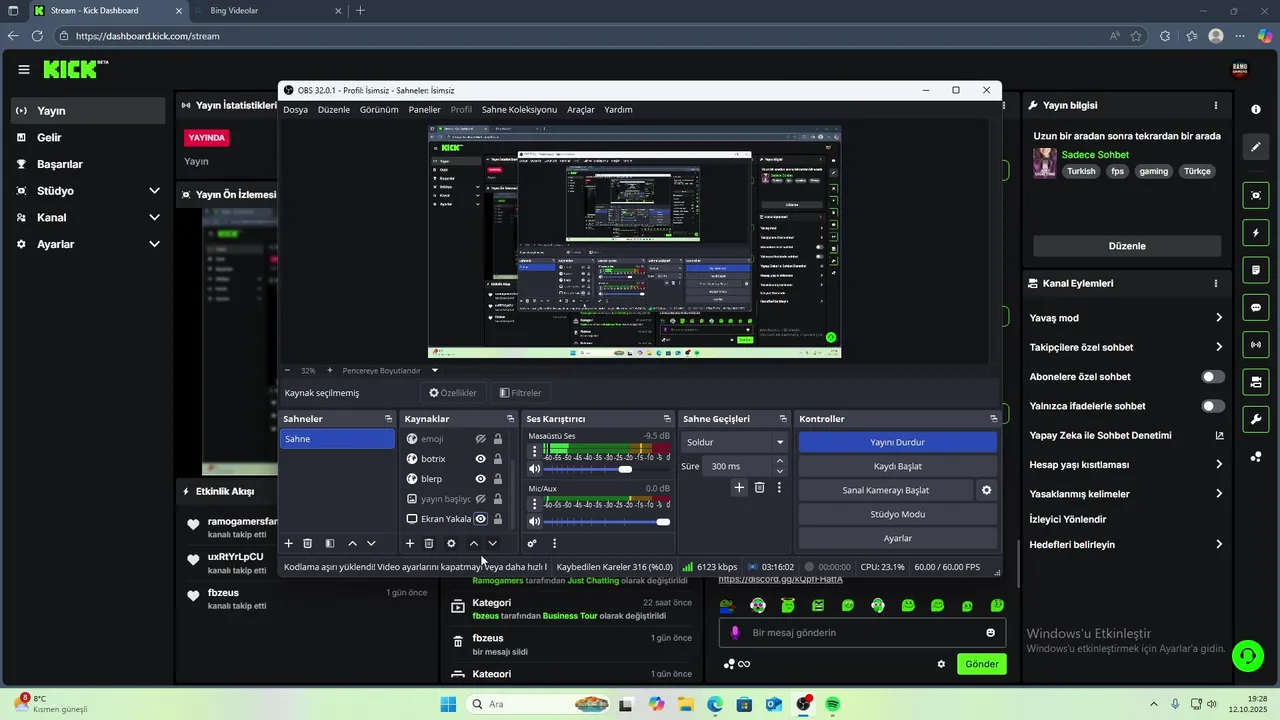Click the green Gönder button

pos(982,664)
